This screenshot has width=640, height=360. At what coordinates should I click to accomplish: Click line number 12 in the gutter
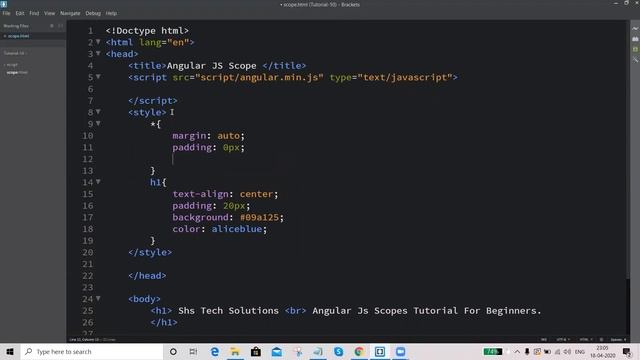pyautogui.click(x=87, y=159)
